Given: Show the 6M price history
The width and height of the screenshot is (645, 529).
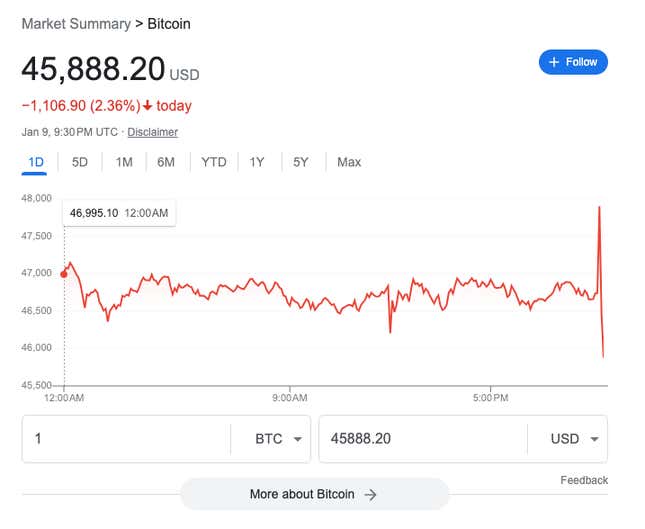Looking at the screenshot, I should click(x=166, y=162).
